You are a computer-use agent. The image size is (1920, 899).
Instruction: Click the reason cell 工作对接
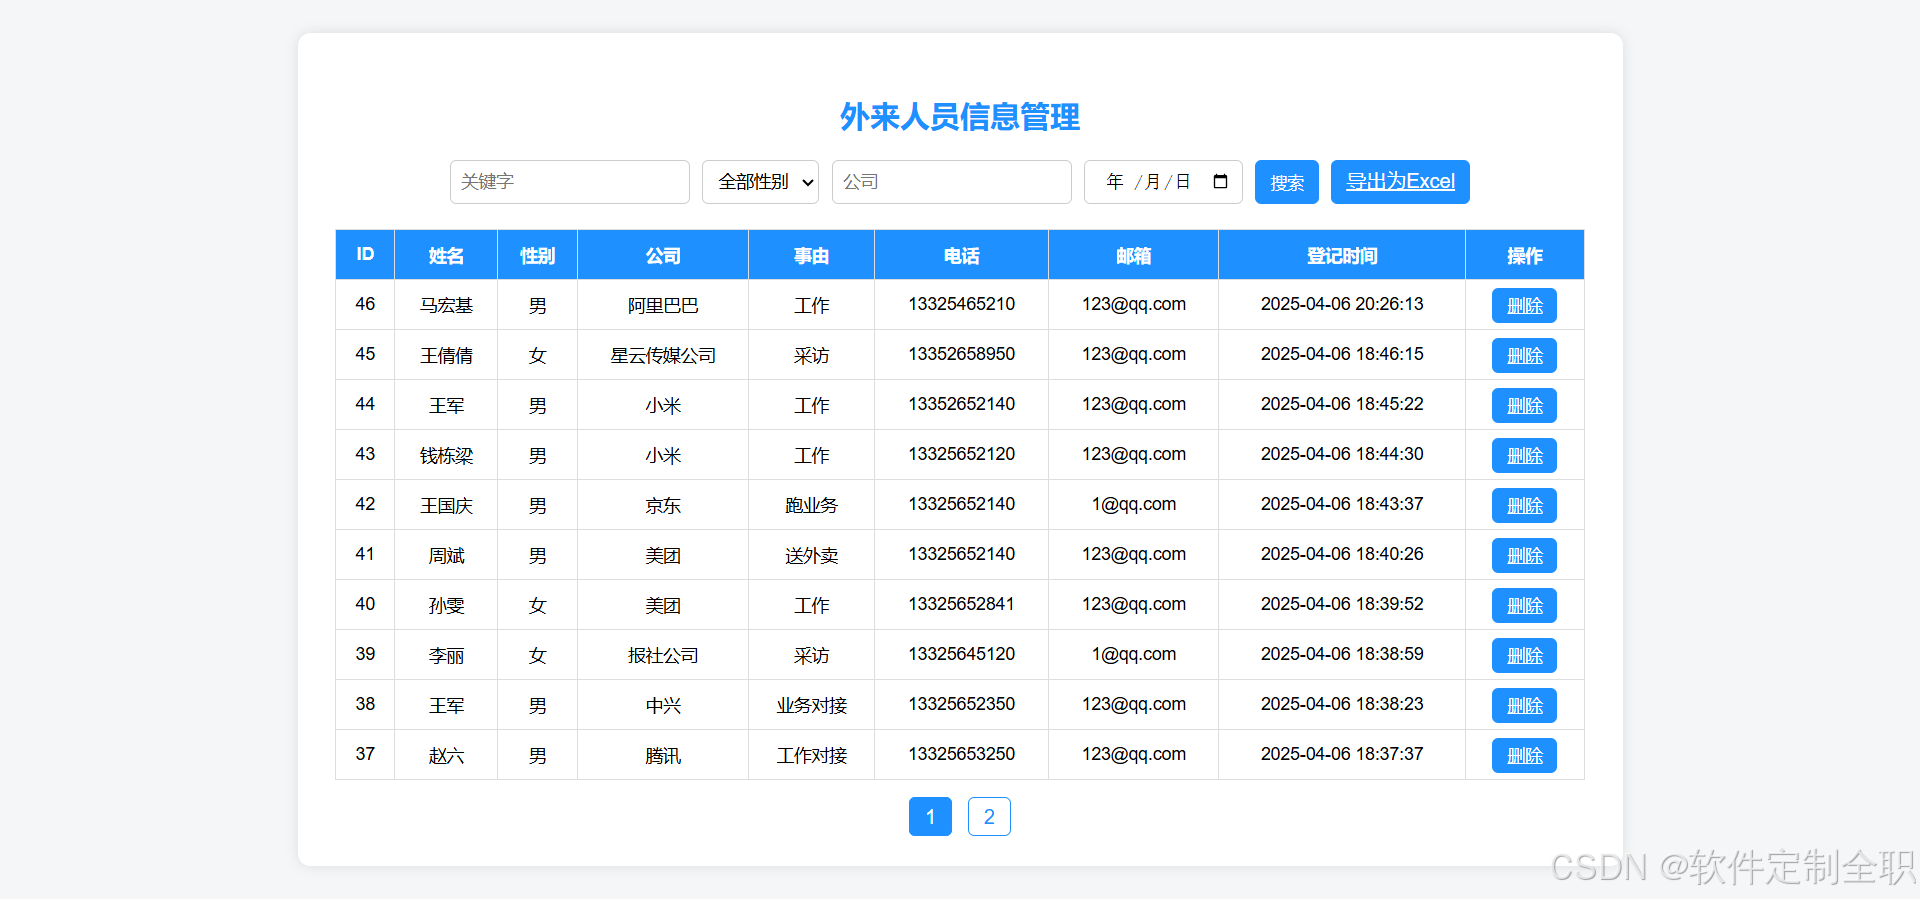point(811,755)
